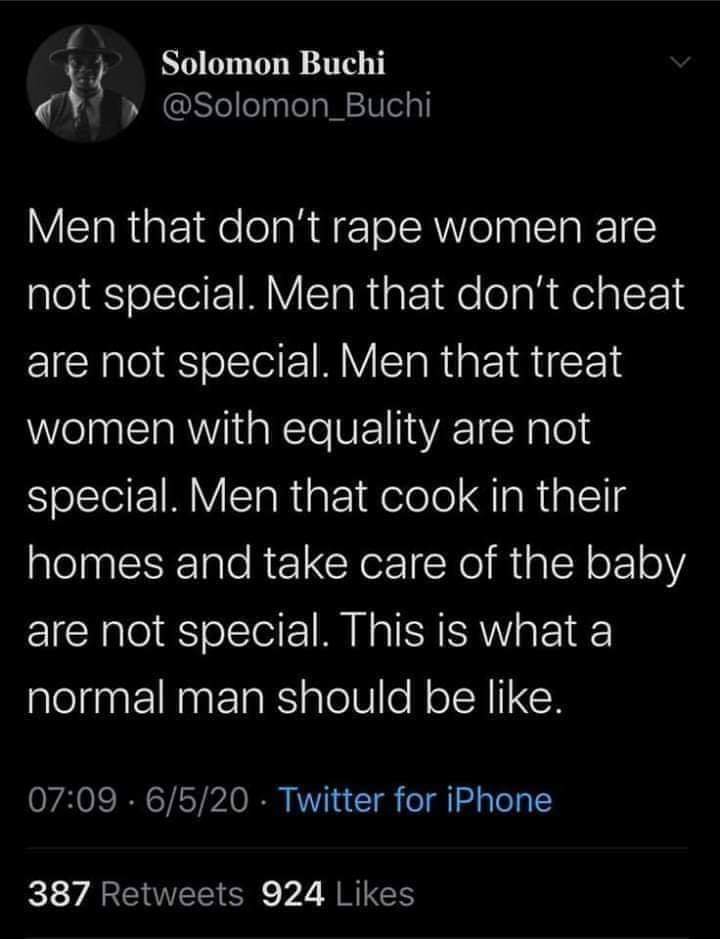Open the Solomon Buchi display name
Screen dimensions: 720x939
click(x=273, y=63)
